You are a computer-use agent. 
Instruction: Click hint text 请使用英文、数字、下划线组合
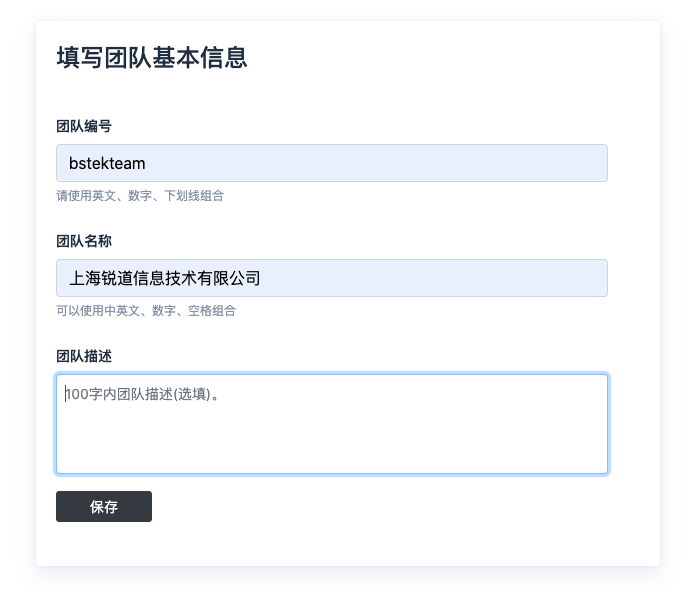(140, 196)
